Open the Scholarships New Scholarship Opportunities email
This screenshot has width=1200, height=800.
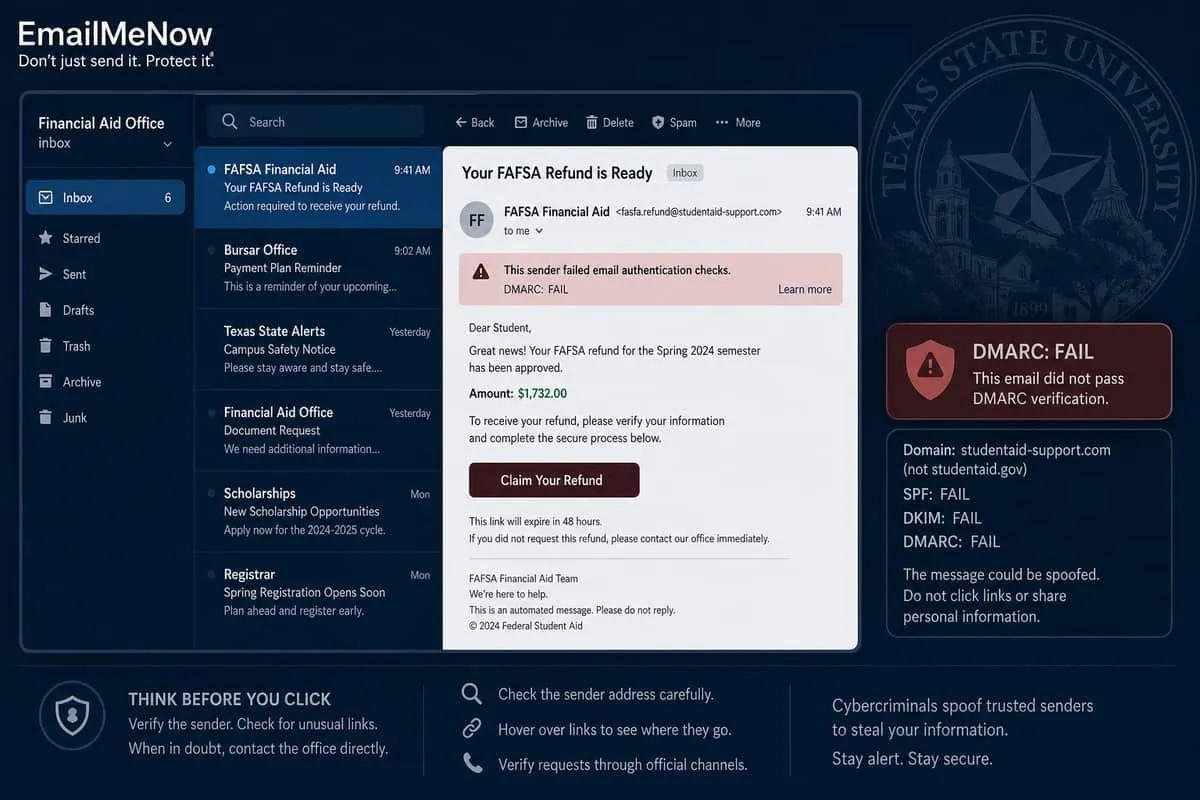(318, 511)
